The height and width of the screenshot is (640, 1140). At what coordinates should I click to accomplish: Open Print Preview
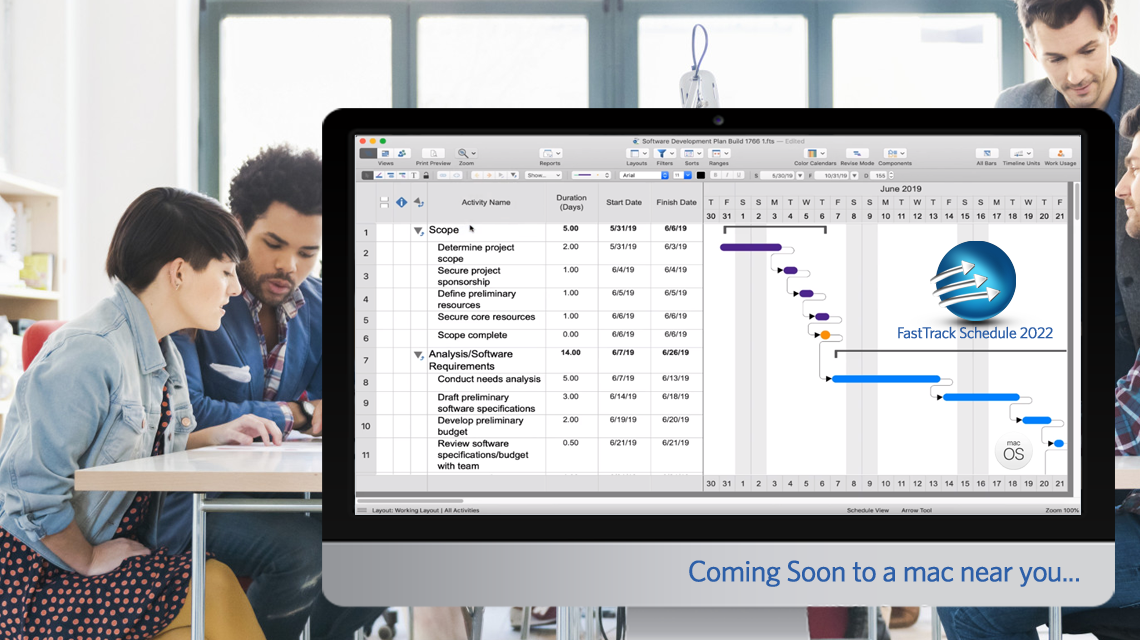click(434, 151)
